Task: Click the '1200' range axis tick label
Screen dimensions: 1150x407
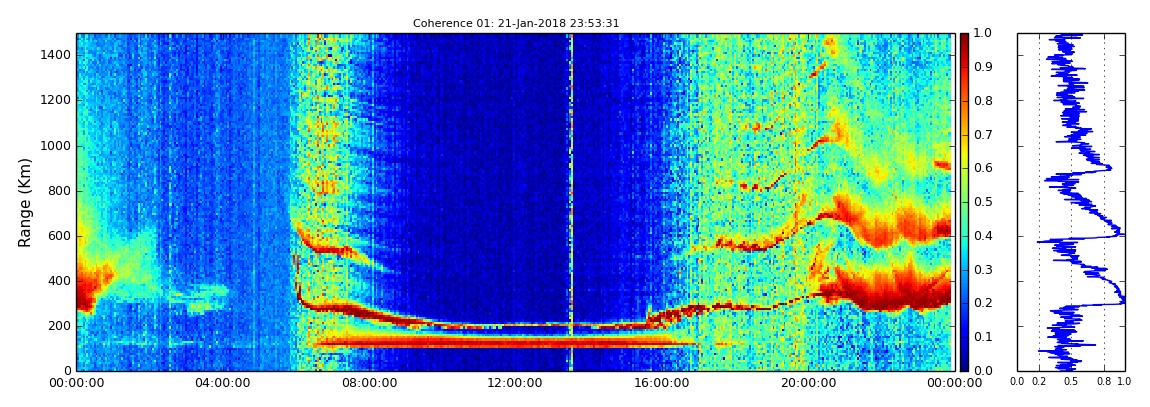Action: pos(57,100)
